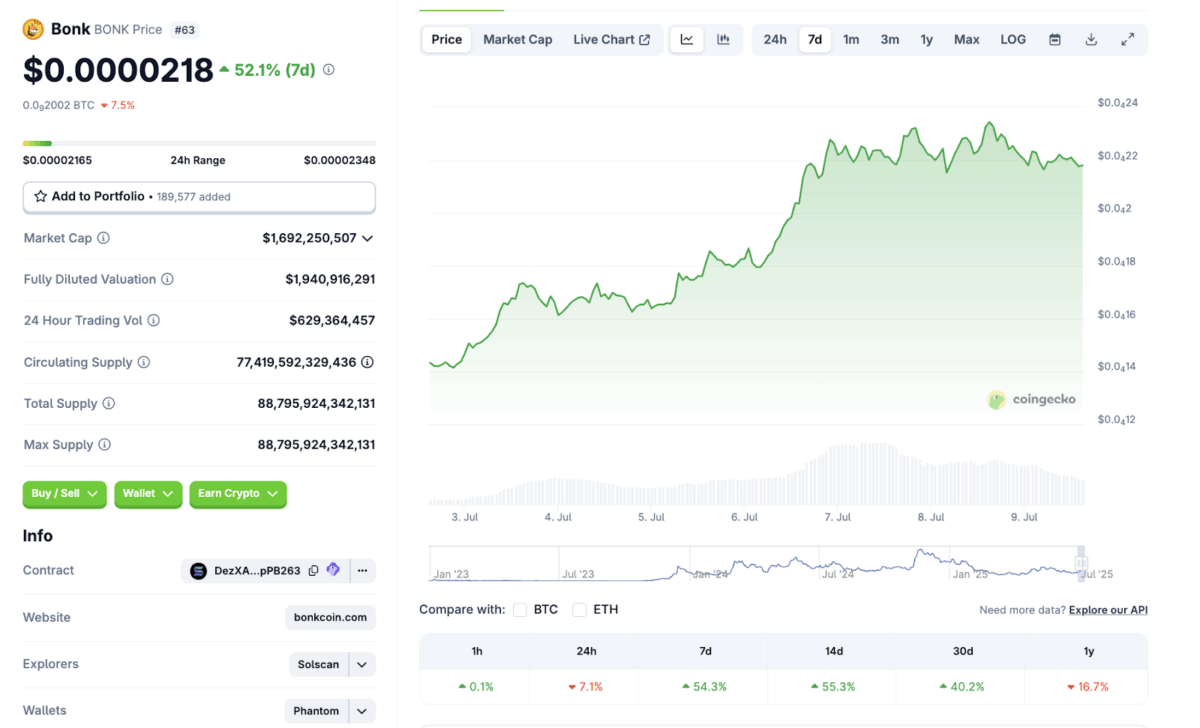
Task: Open info icon next to 77,419,592,329,436 value
Action: click(368, 362)
